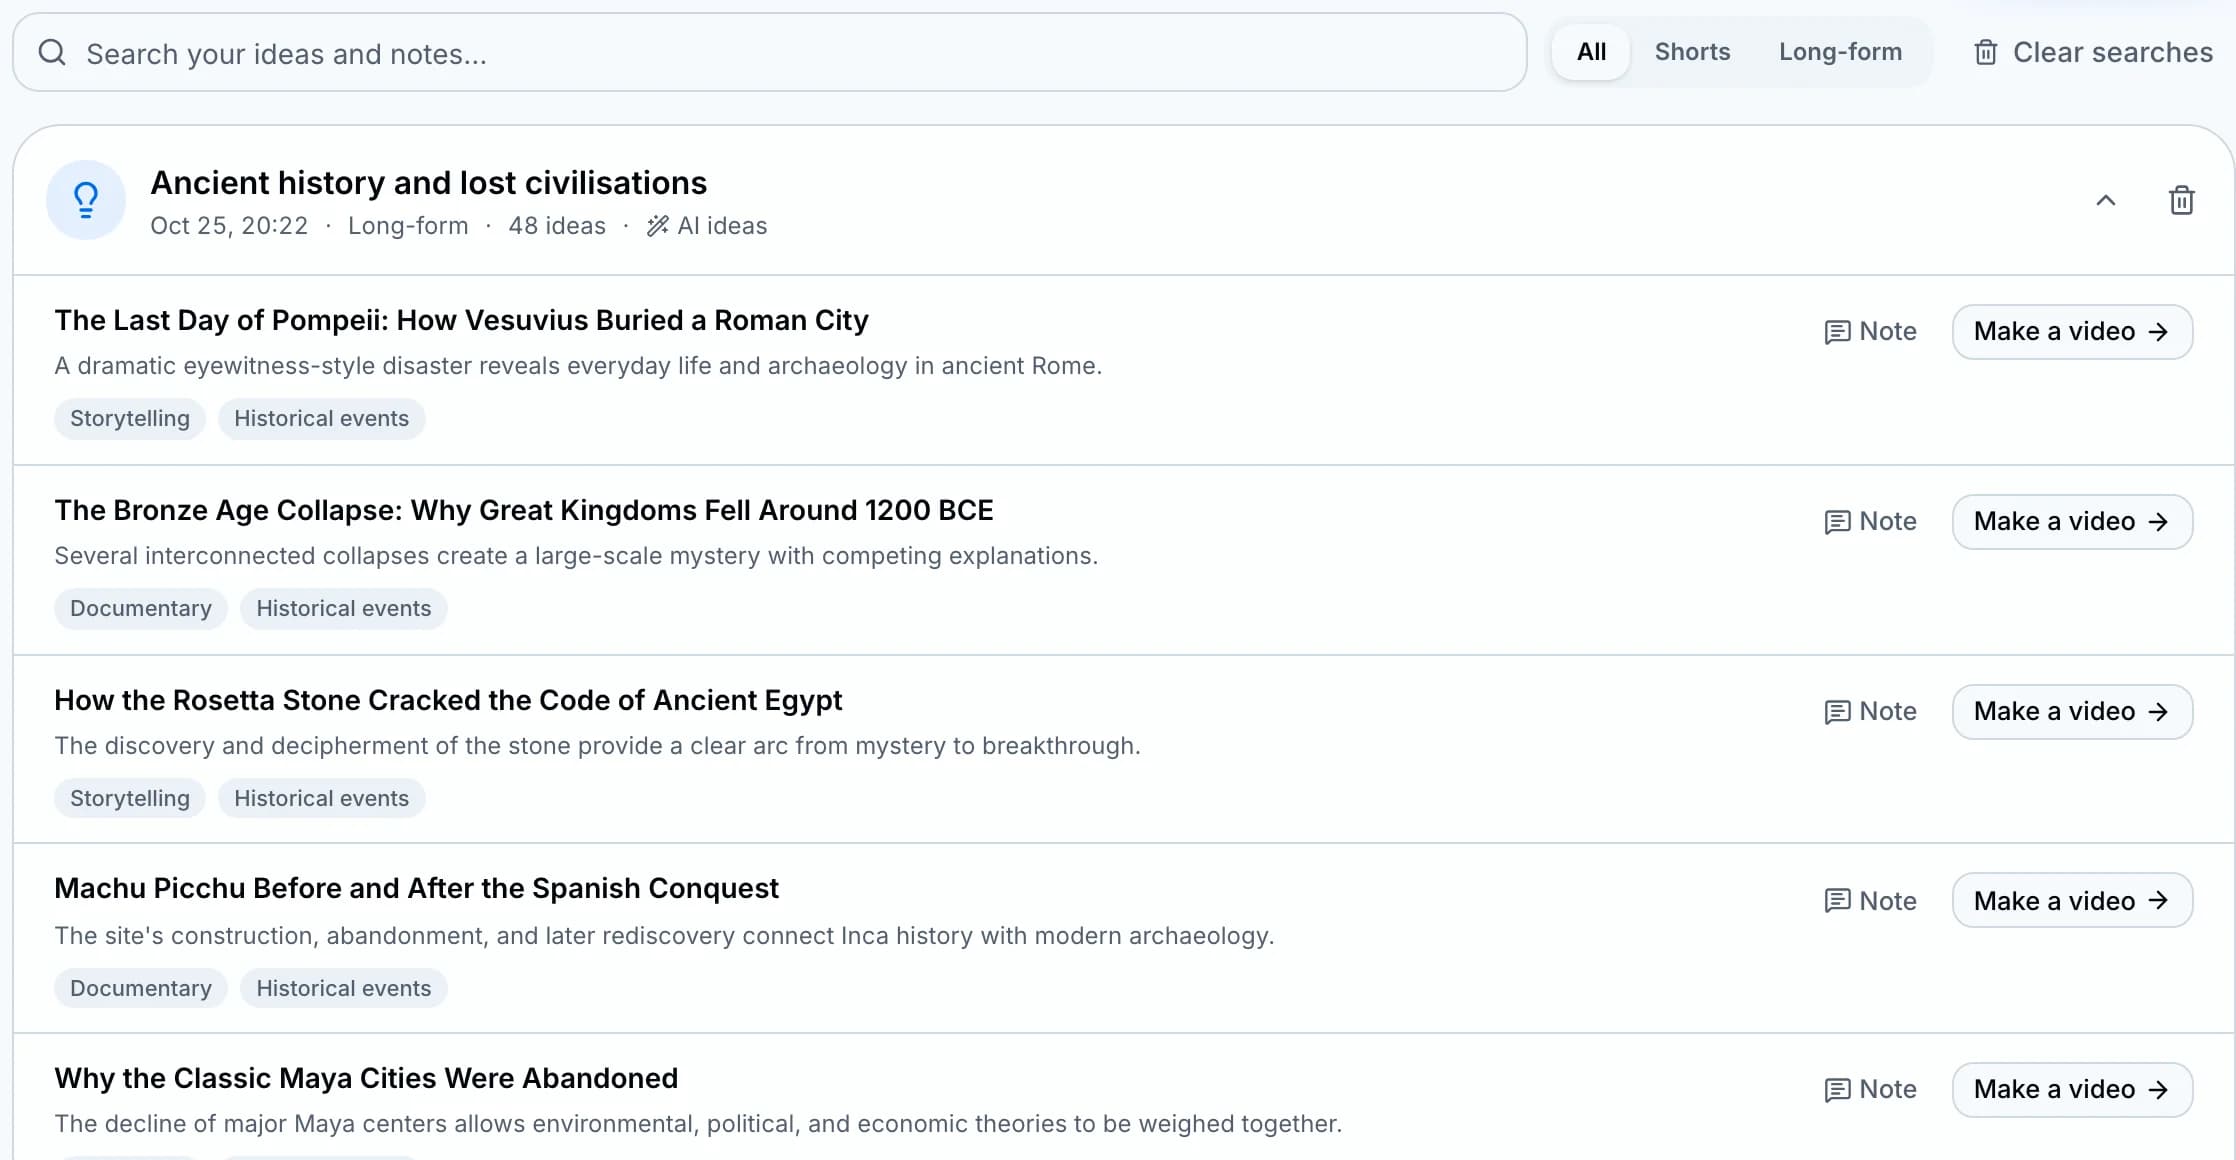Select the All filter tab
The width and height of the screenshot is (2236, 1160).
[x=1591, y=52]
